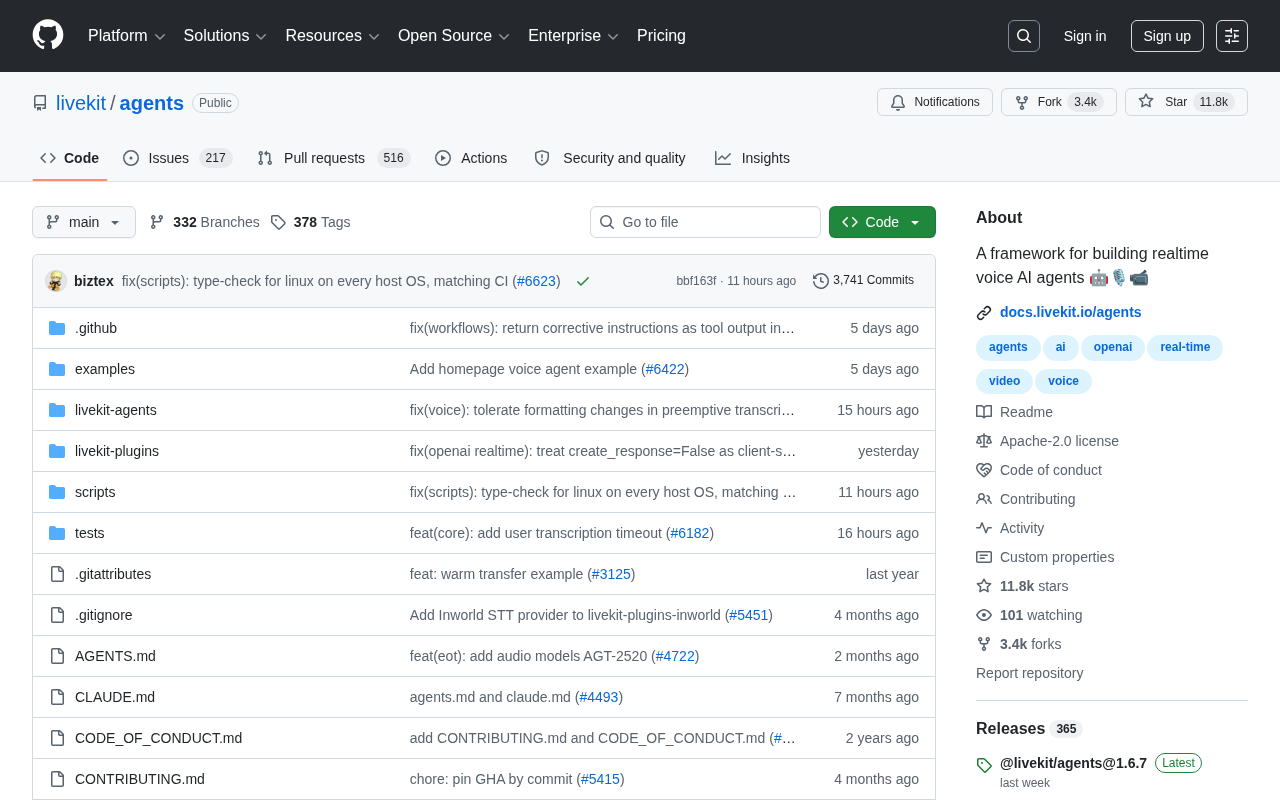Open the Apache-2.0 license link
This screenshot has width=1280, height=800.
click(x=1059, y=441)
